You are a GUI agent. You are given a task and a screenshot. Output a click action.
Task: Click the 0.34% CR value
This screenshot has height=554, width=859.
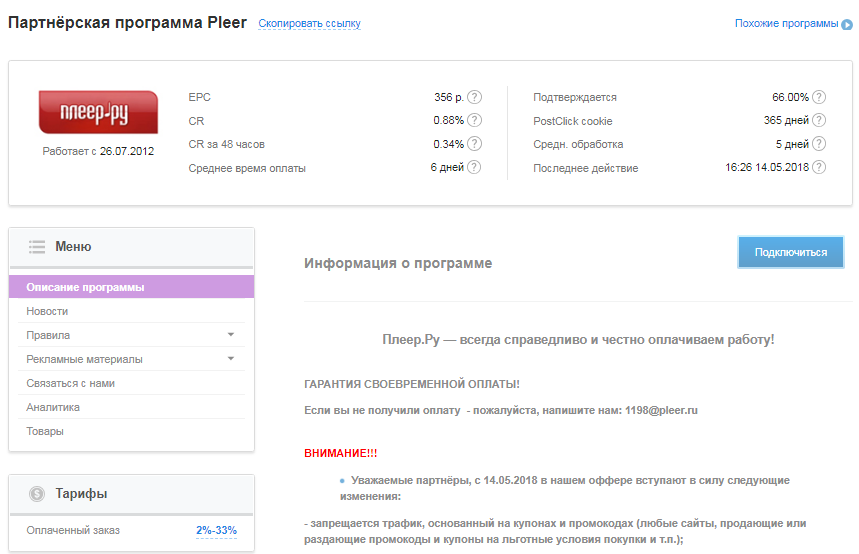[449, 144]
